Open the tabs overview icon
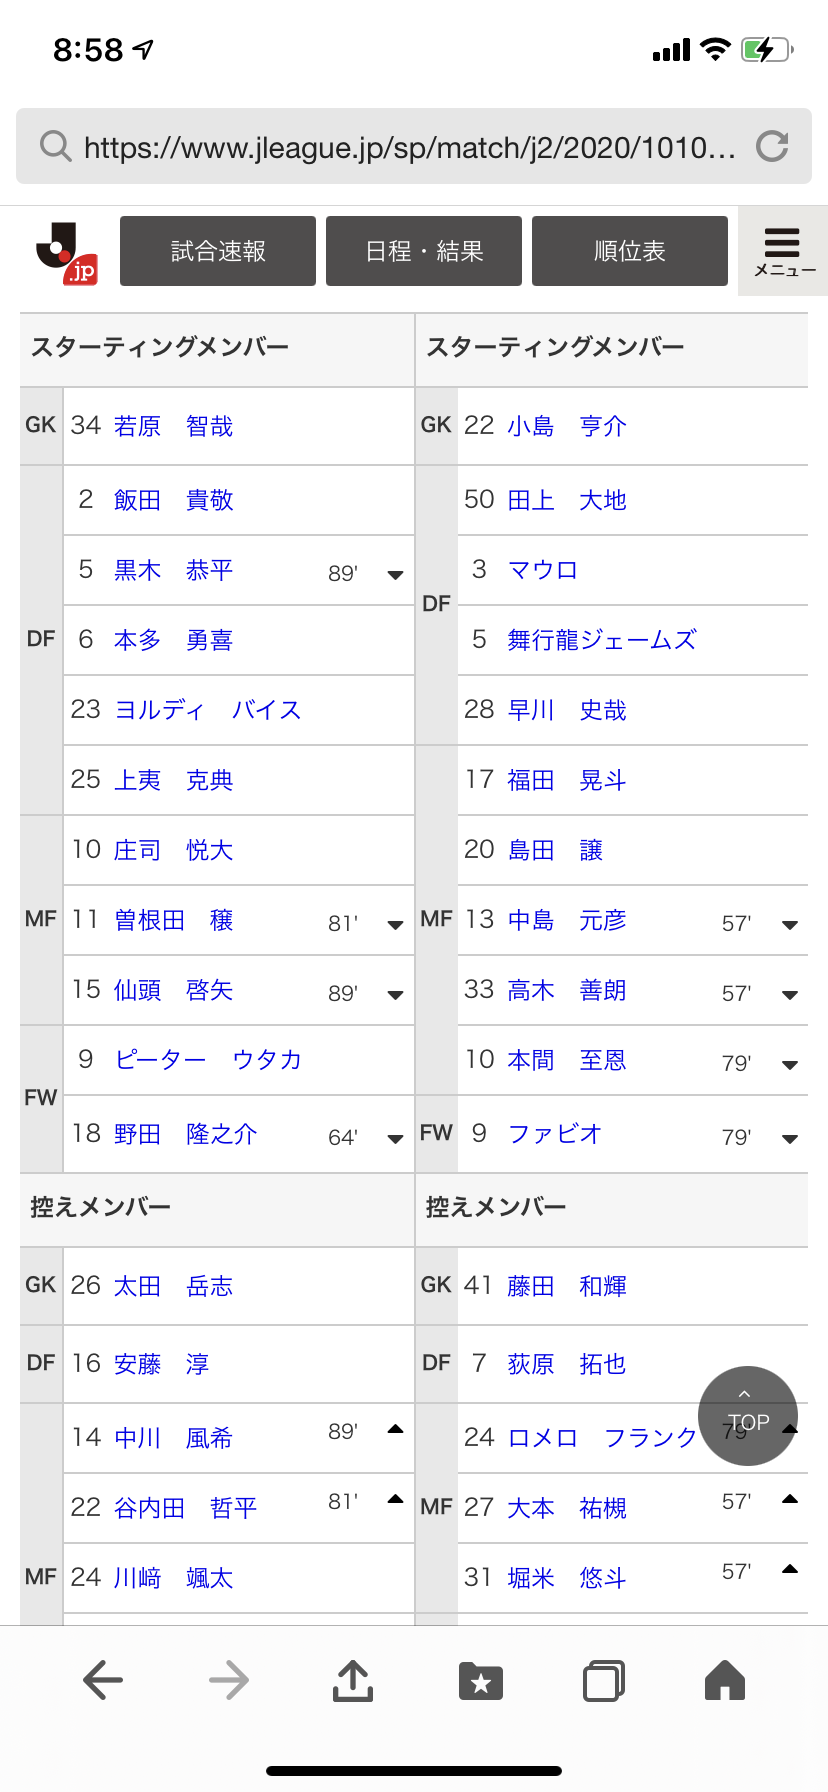Viewport: 828px width, 1792px height. click(603, 1680)
